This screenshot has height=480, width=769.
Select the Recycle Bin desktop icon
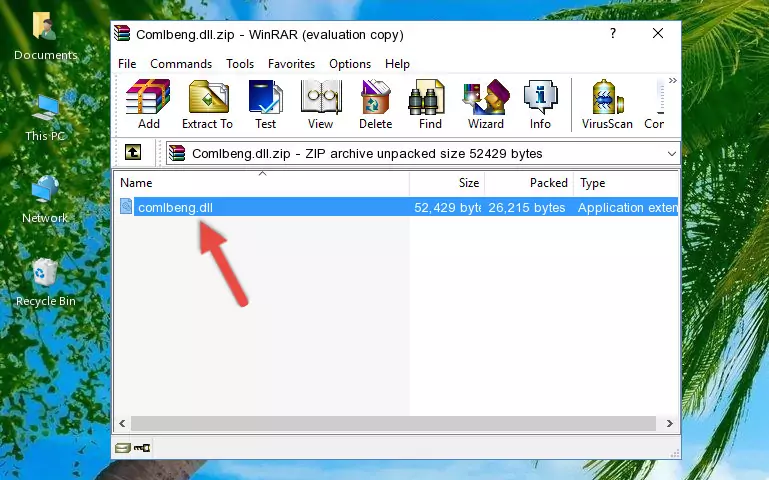coord(46,282)
